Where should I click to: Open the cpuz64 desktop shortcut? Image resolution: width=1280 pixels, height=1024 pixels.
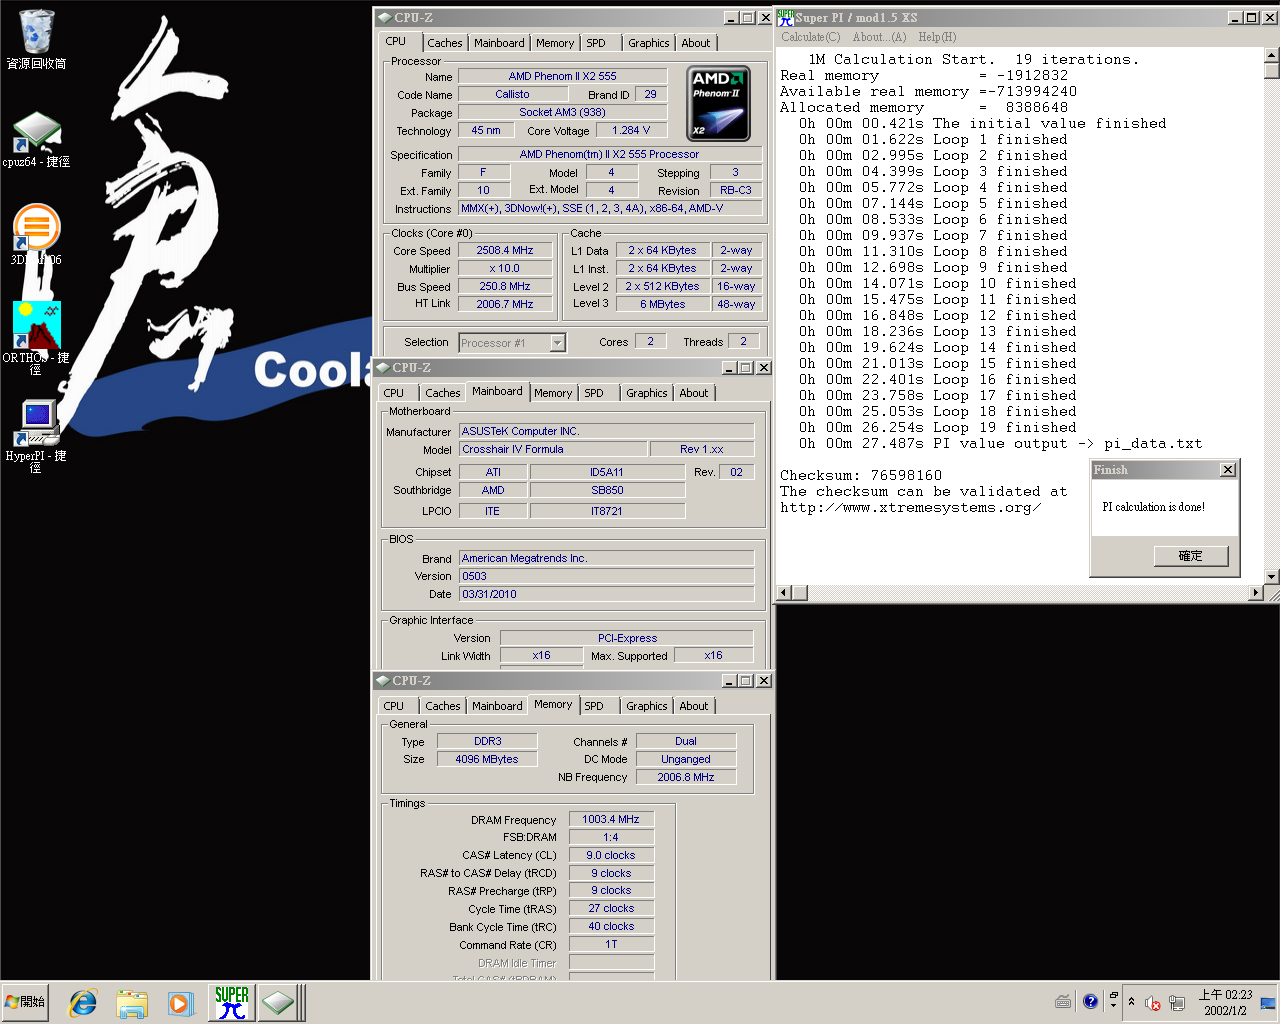pyautogui.click(x=36, y=140)
